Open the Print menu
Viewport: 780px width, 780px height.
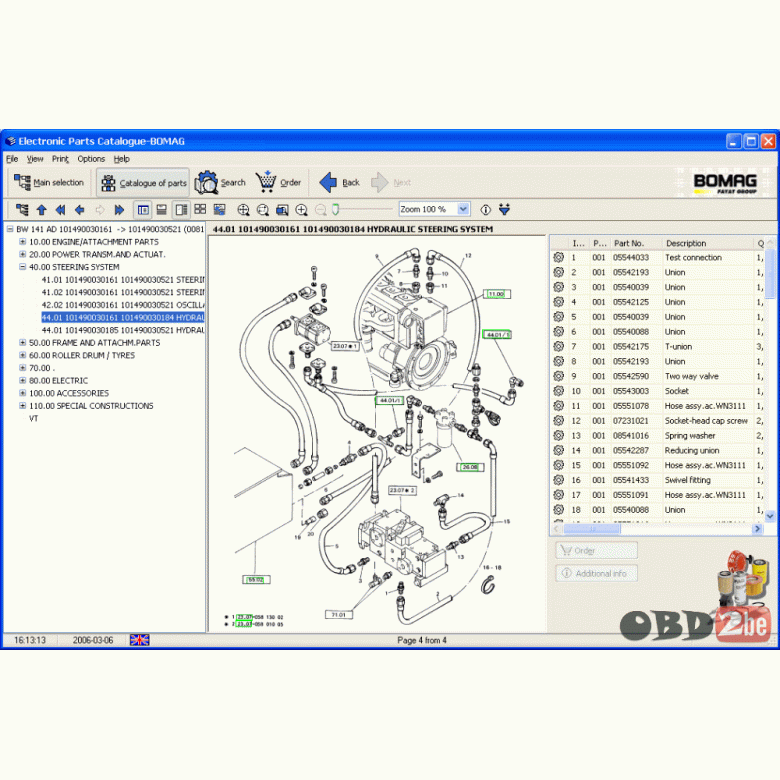[x=60, y=159]
